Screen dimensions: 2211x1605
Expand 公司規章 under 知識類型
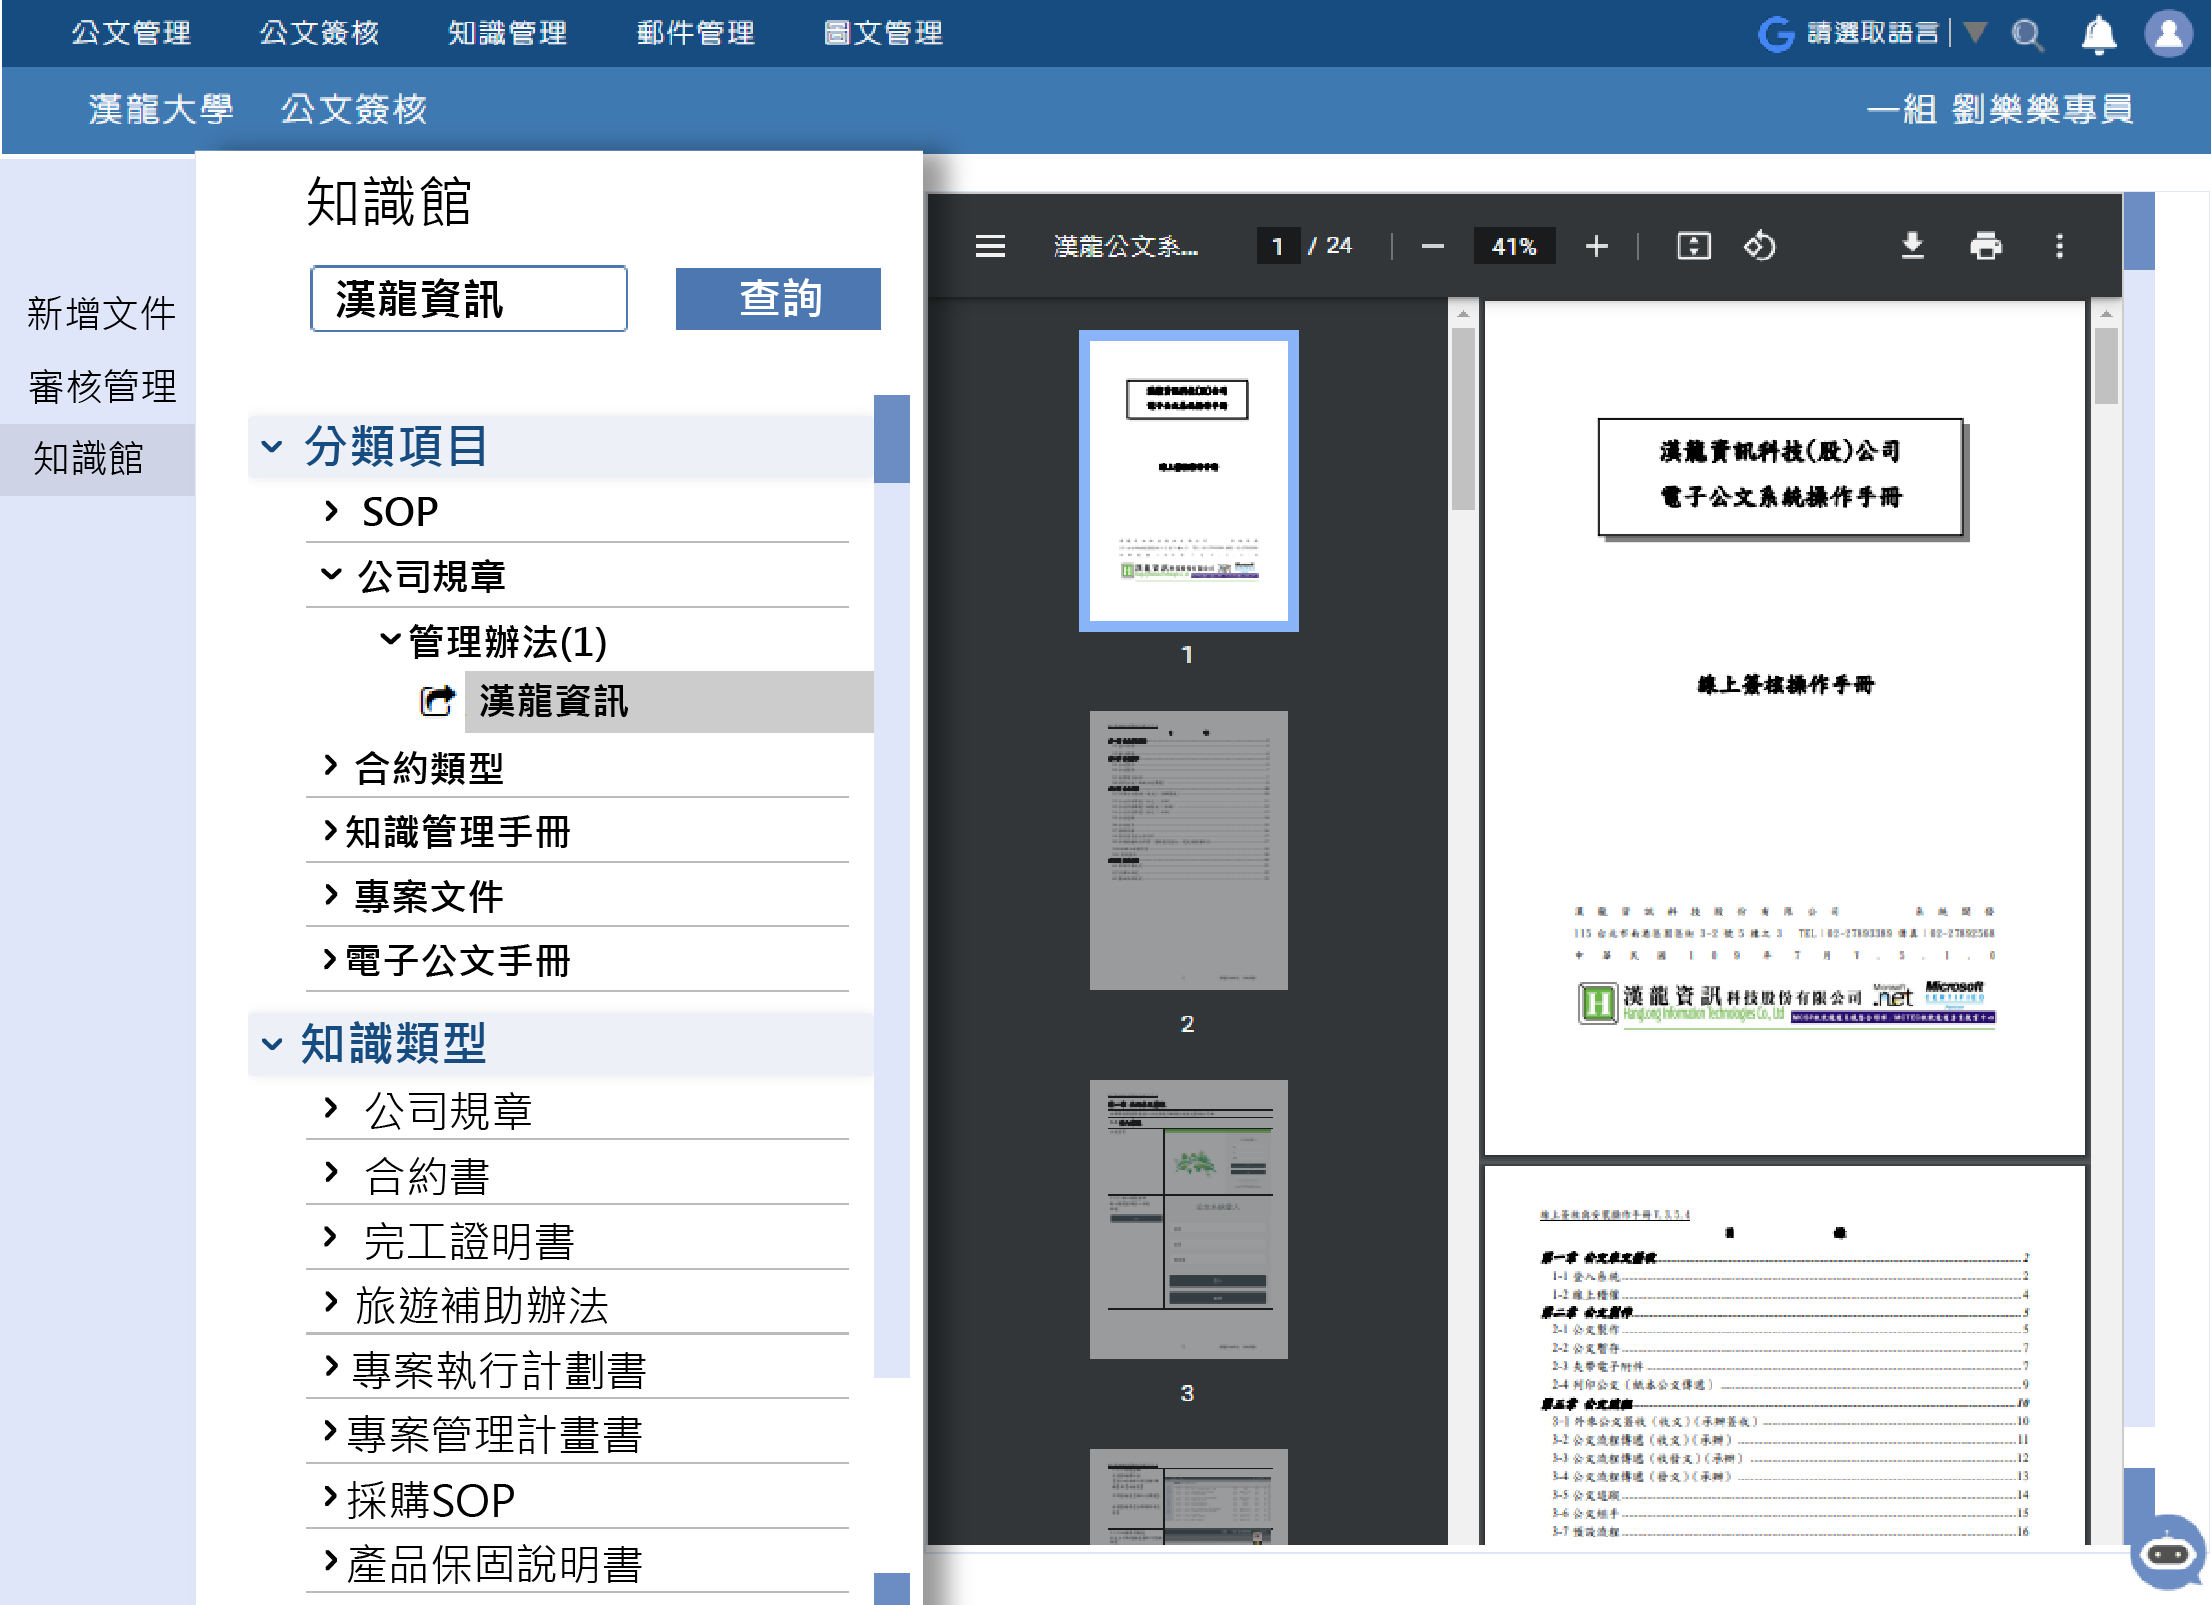coord(331,1108)
